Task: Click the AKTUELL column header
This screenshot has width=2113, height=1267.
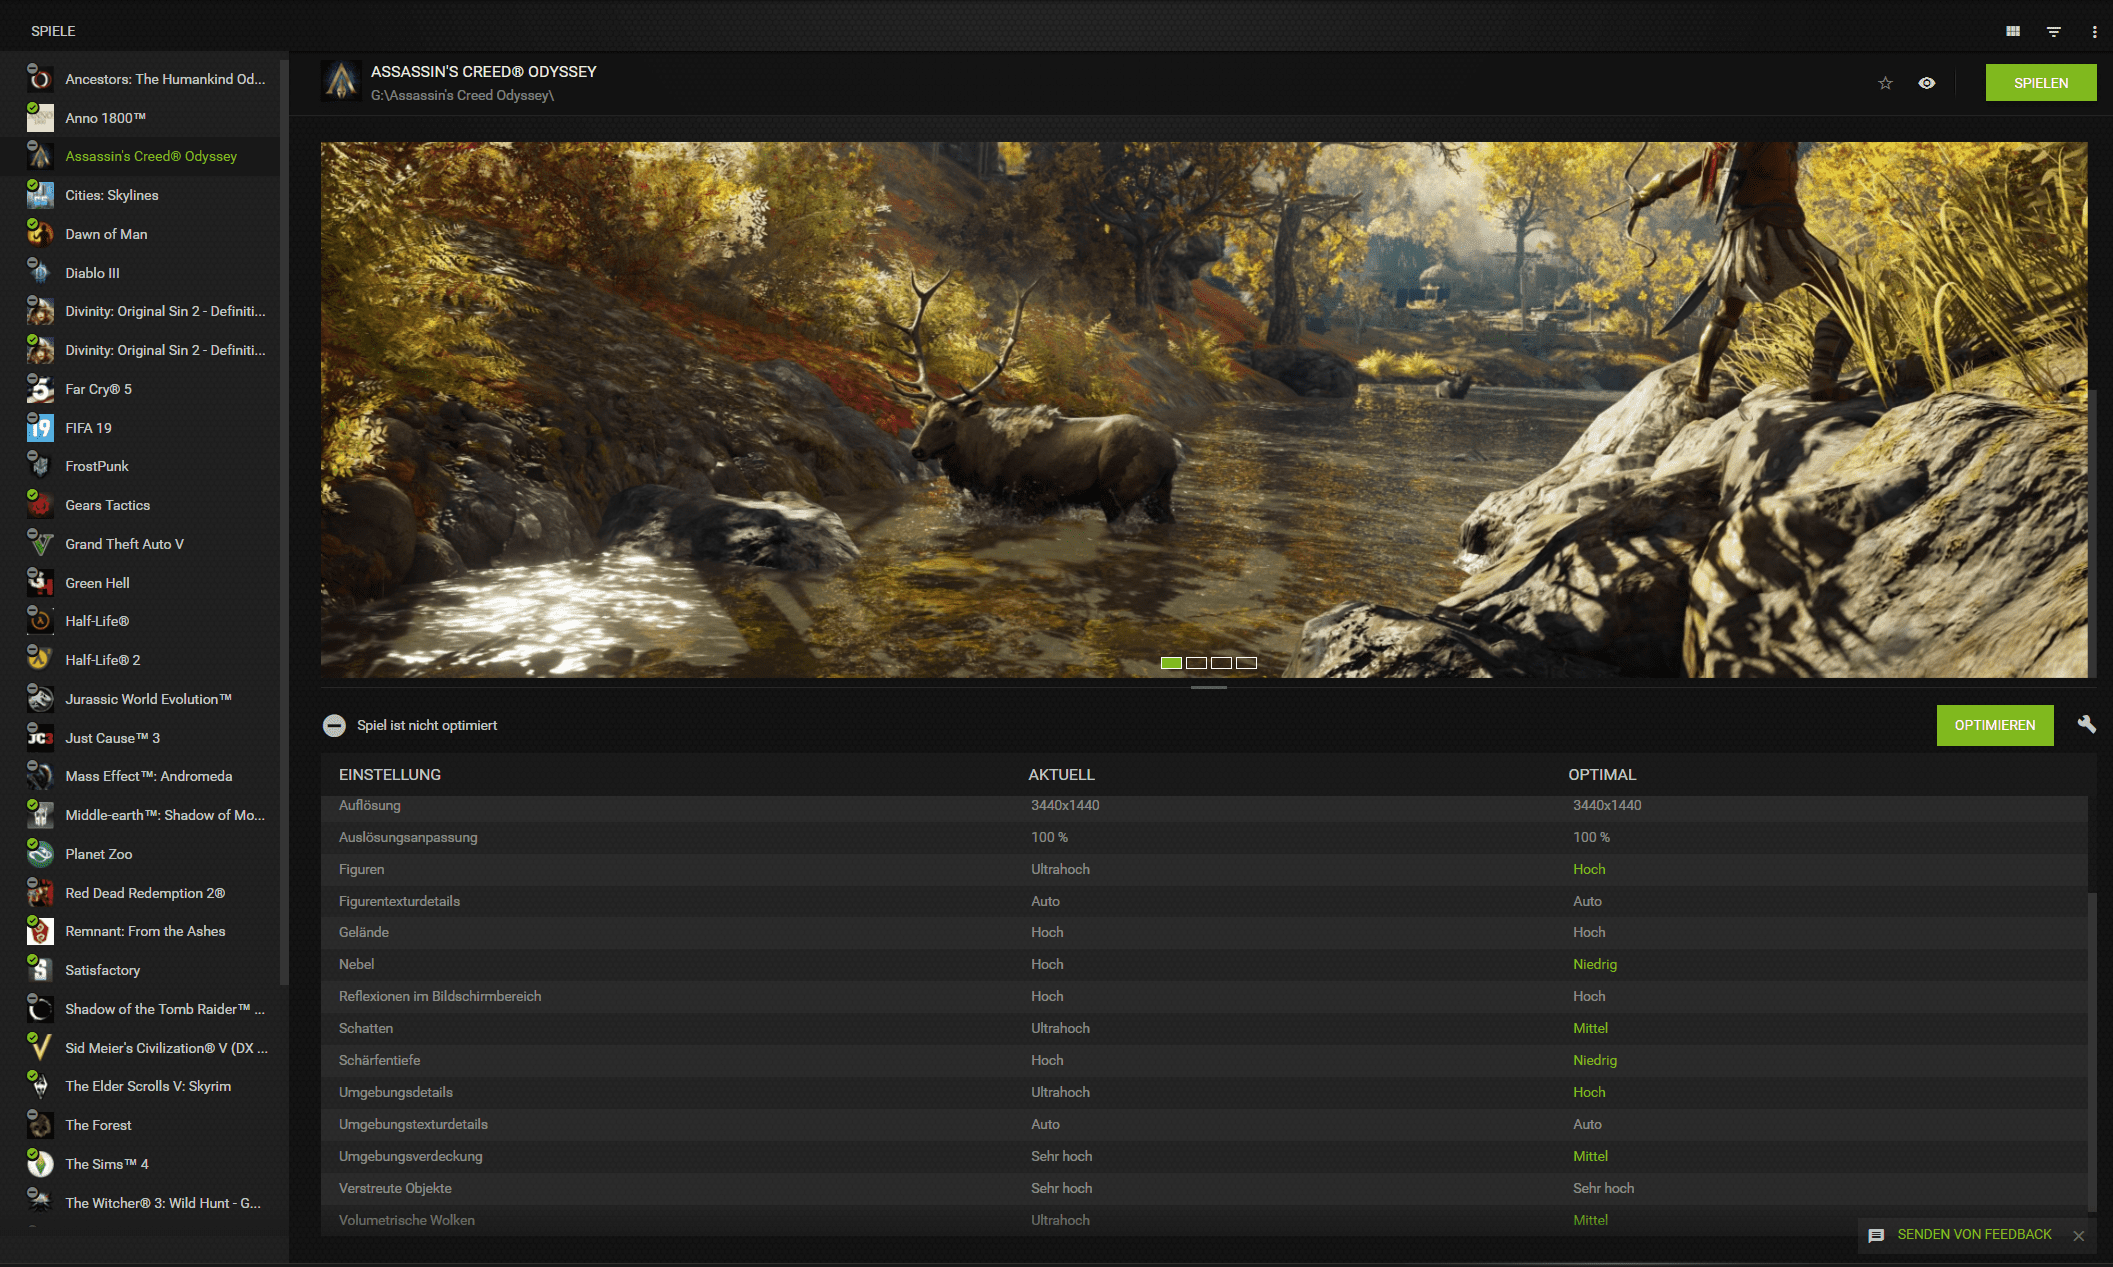Action: (1061, 775)
